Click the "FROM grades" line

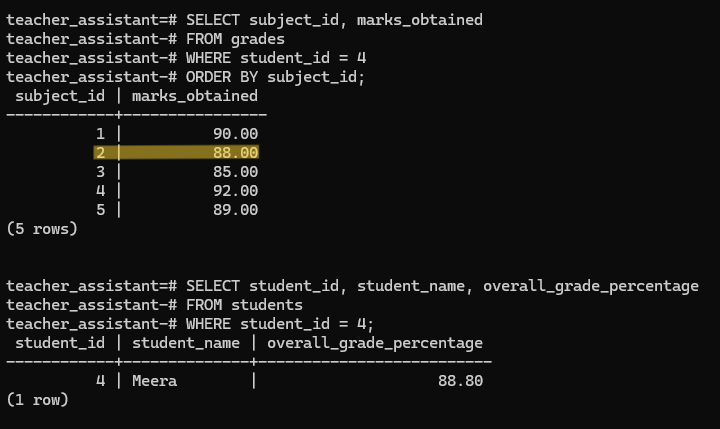(235, 39)
